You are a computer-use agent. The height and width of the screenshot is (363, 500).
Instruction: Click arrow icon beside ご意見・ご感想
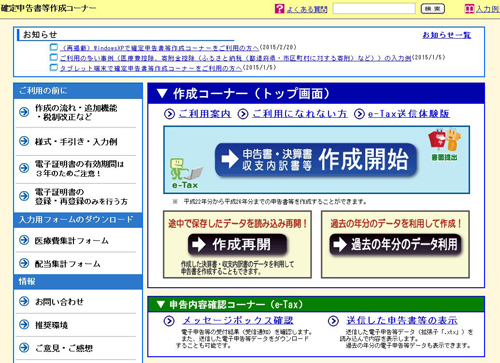tap(24, 348)
